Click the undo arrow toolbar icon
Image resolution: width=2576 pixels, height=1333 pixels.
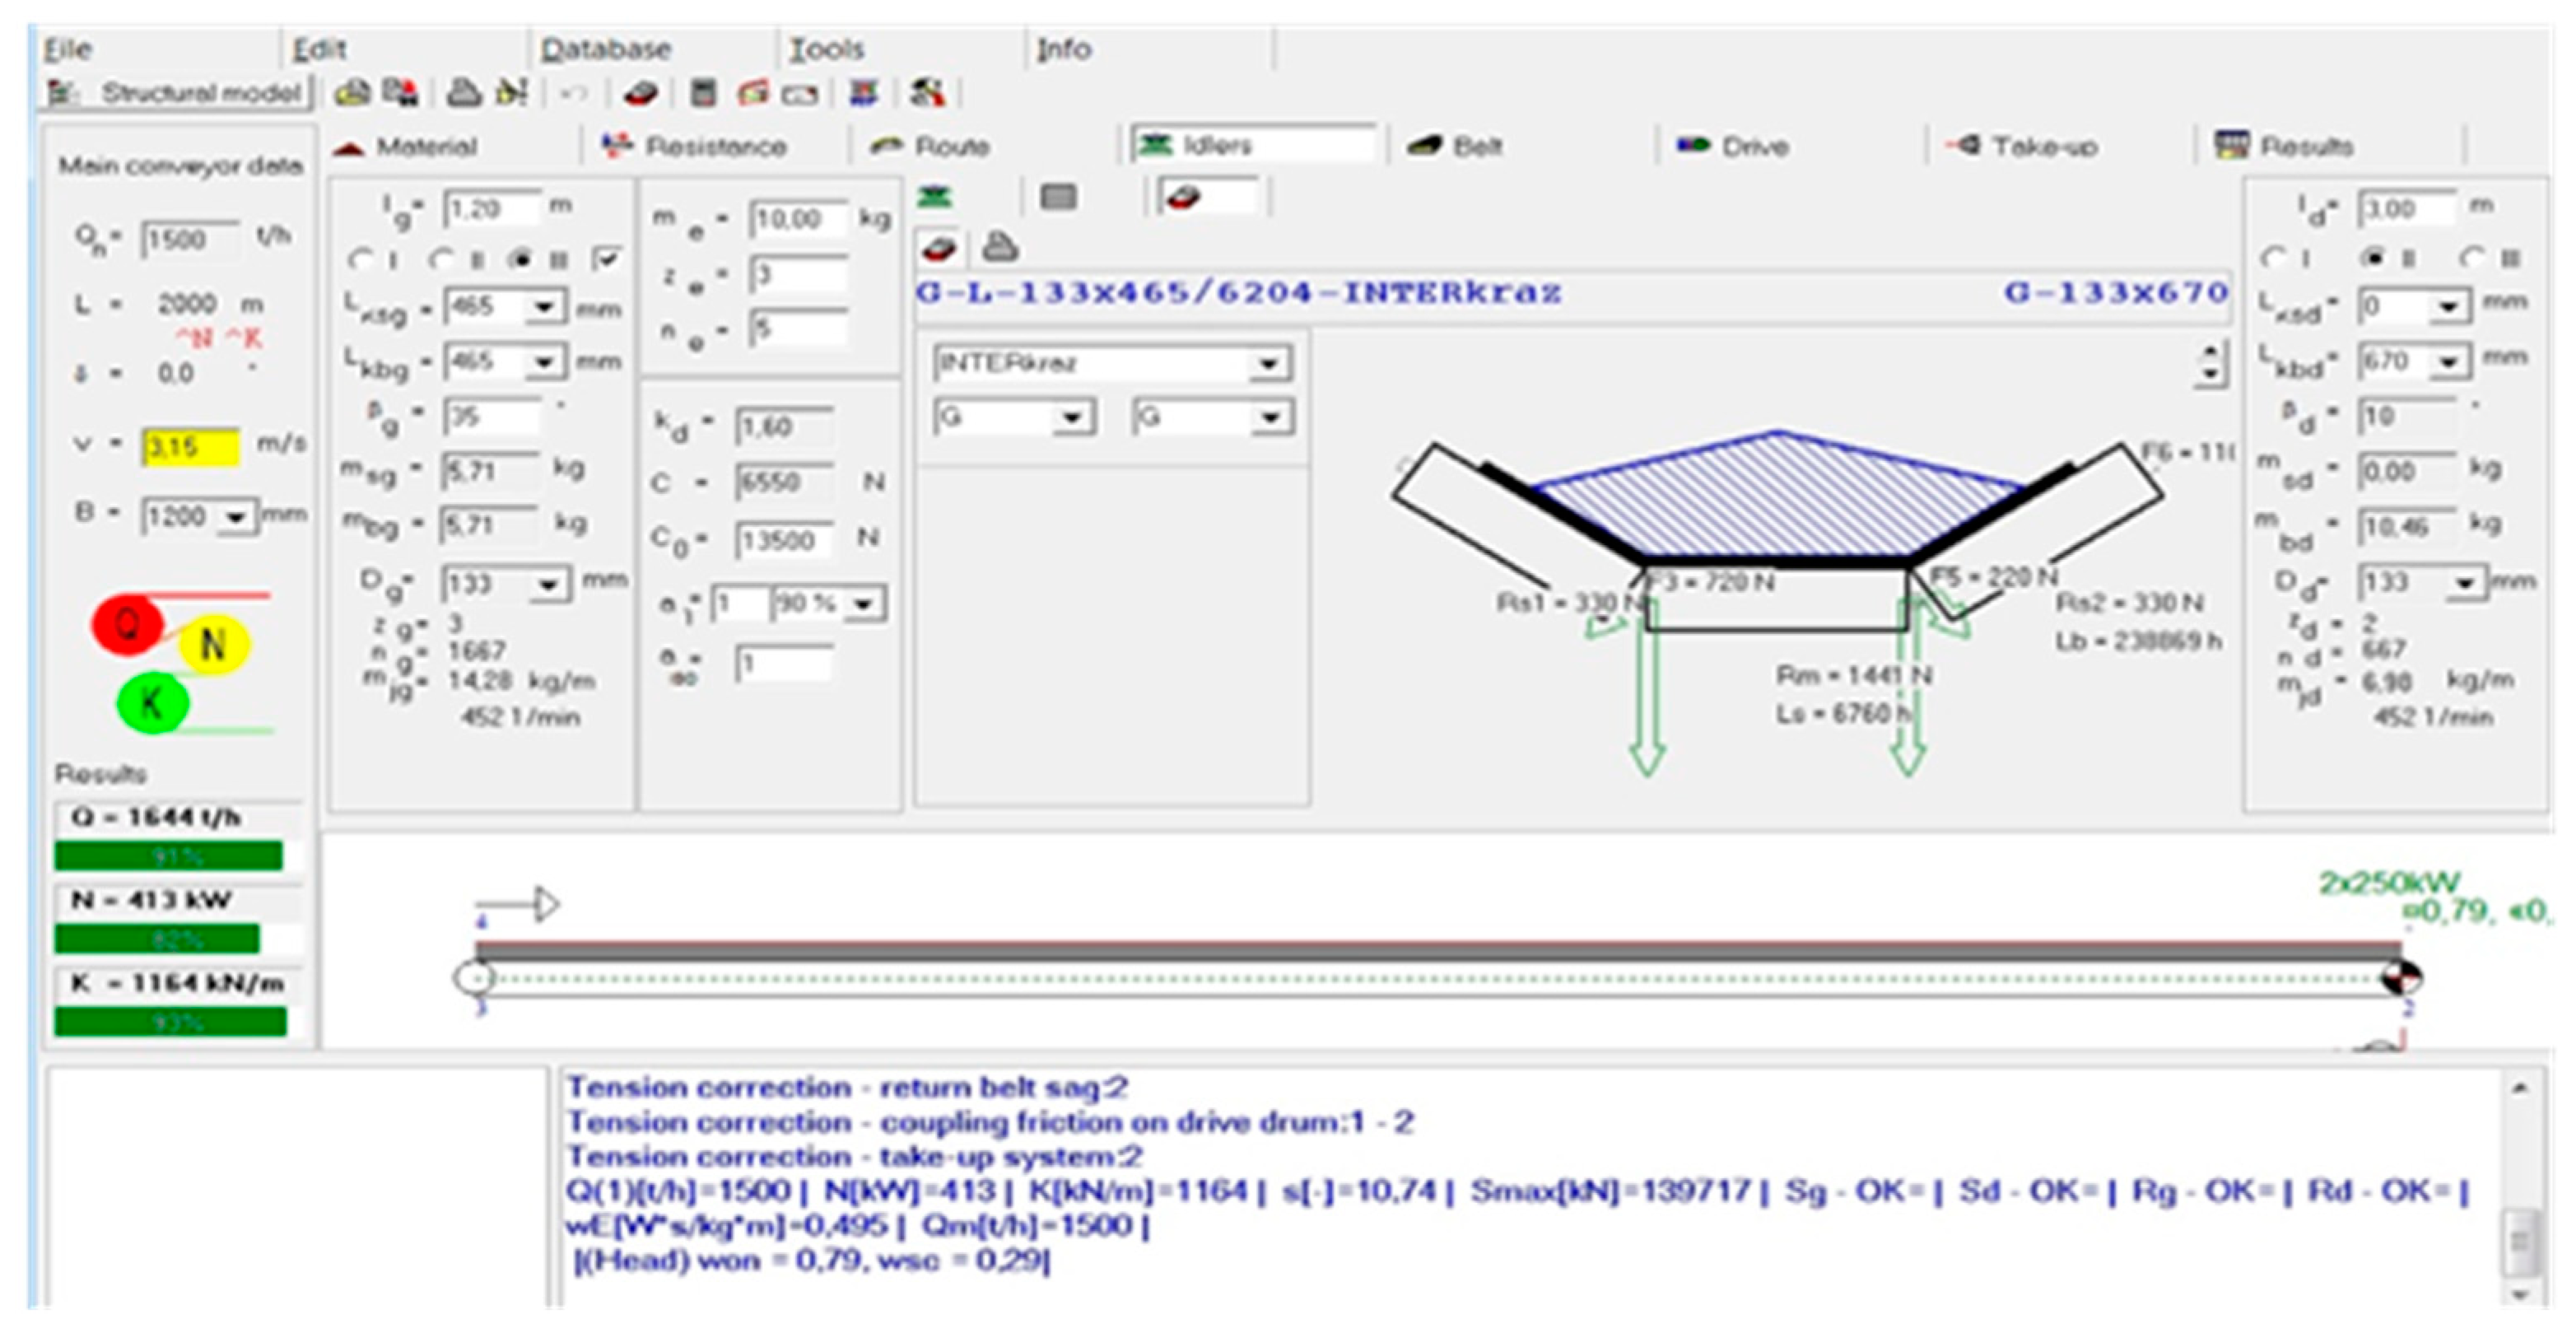573,93
